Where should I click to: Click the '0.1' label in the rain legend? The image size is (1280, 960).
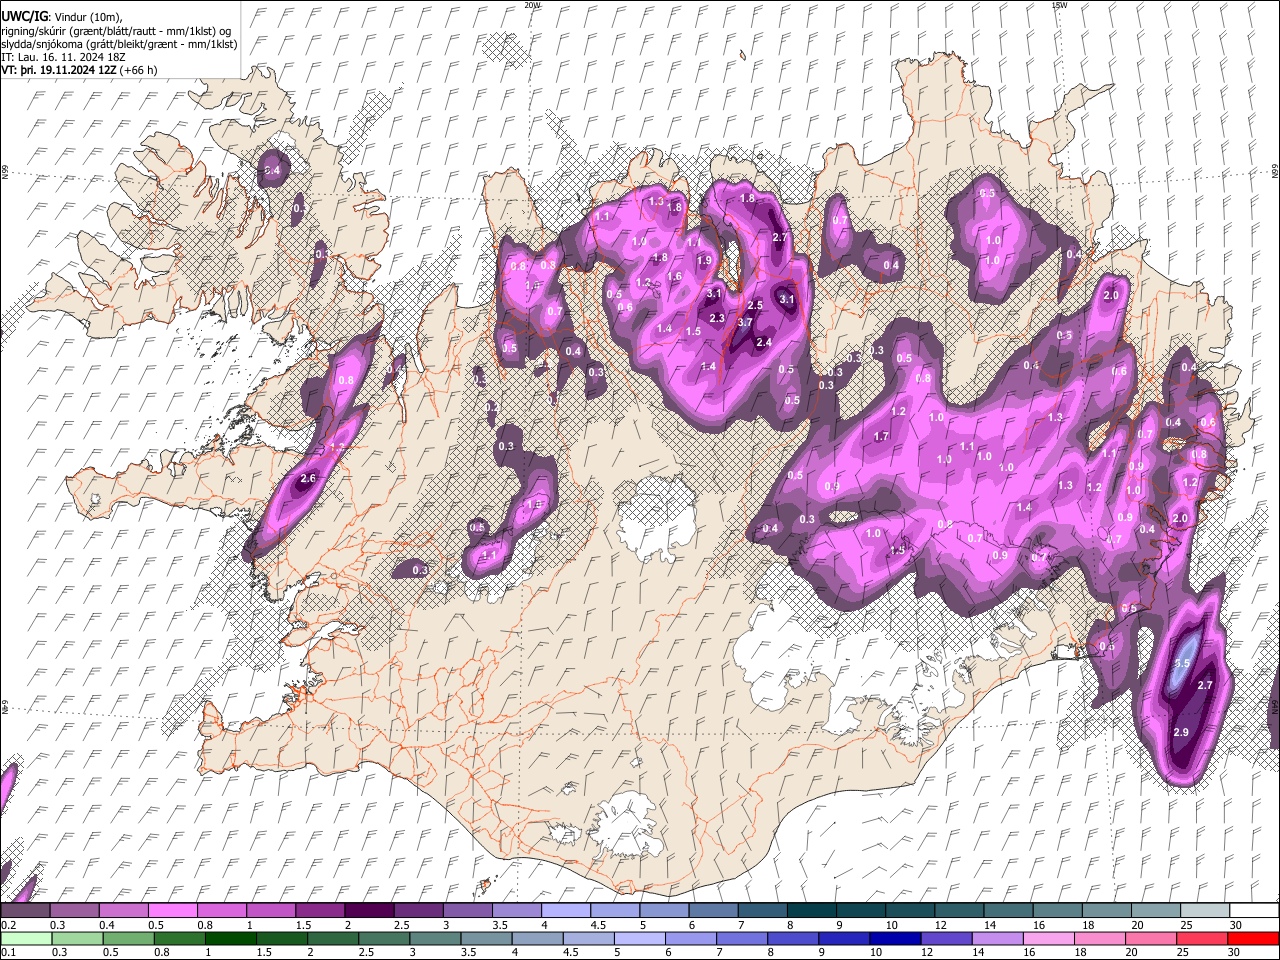click(7, 953)
